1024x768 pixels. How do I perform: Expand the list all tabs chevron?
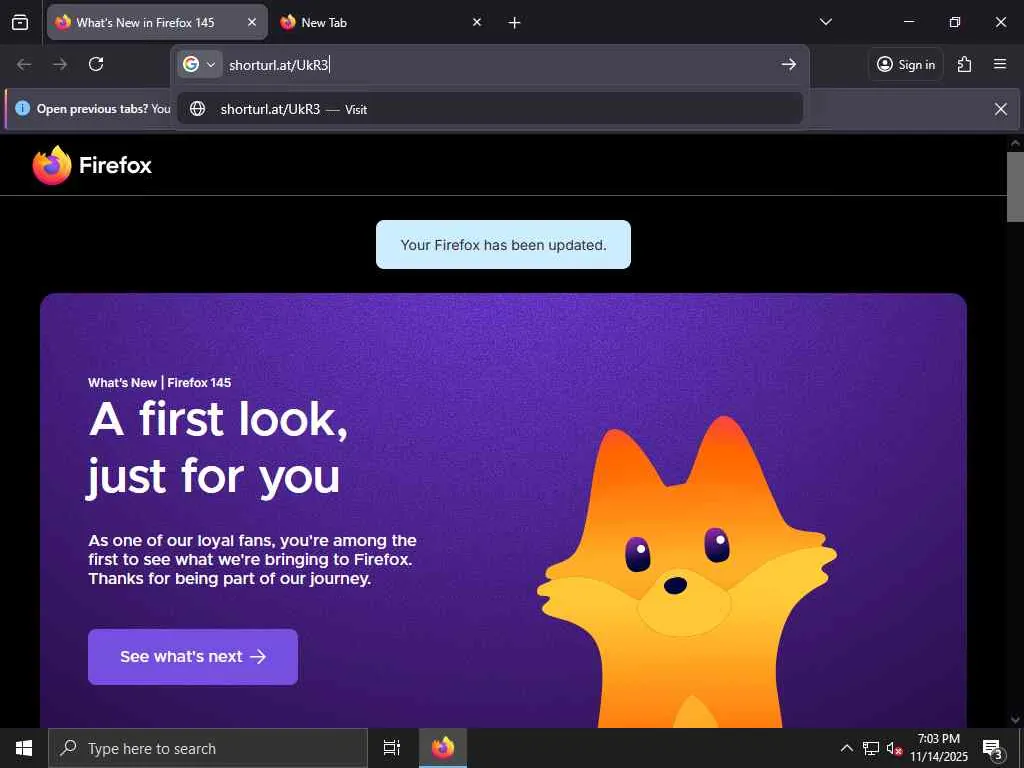825,22
